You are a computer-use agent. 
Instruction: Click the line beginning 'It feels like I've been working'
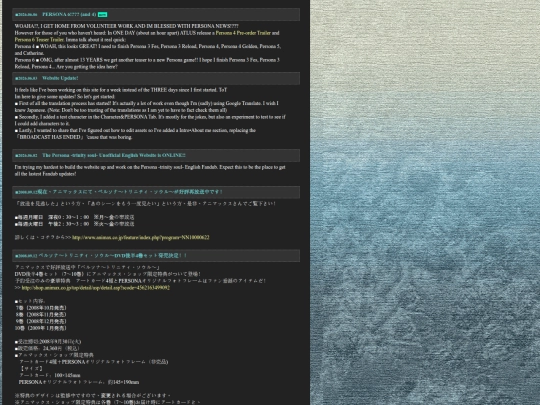click(121, 90)
